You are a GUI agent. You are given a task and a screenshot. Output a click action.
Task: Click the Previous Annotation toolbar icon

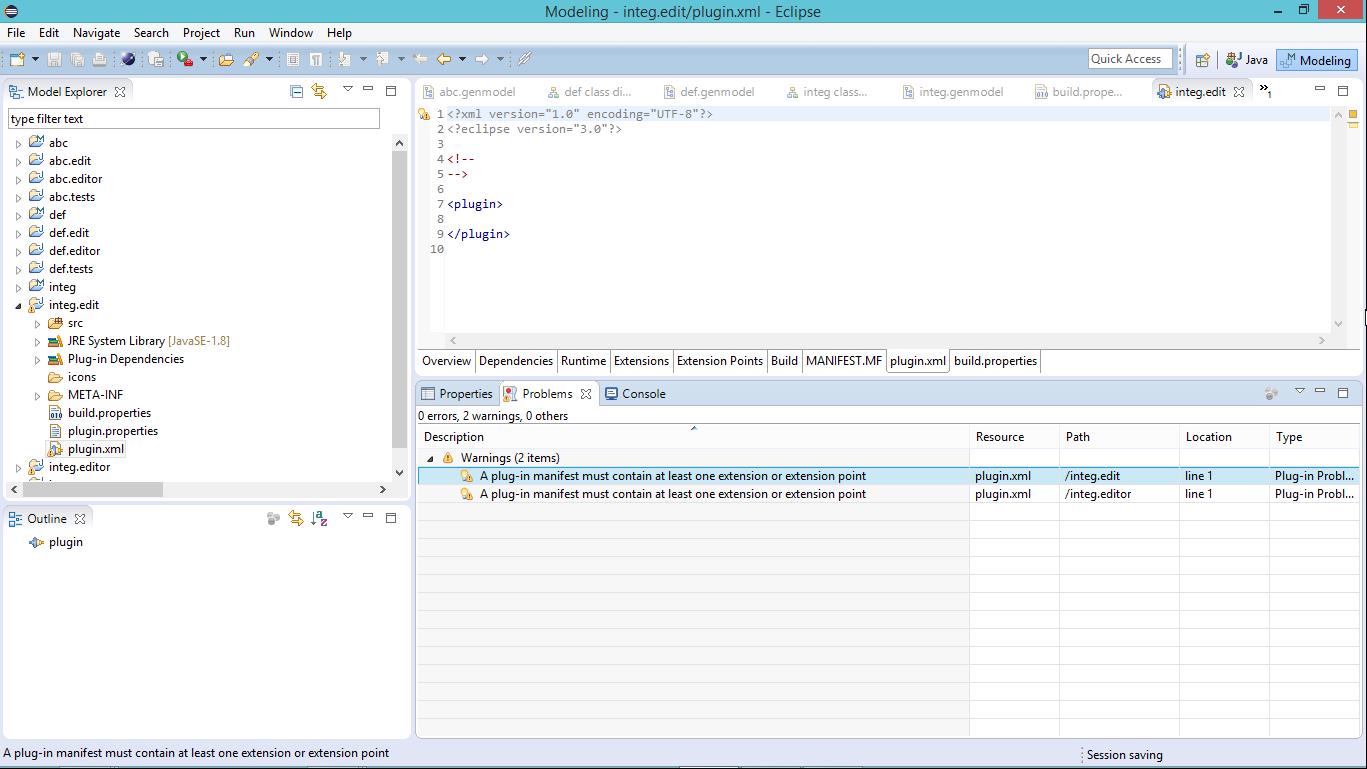[x=382, y=60]
